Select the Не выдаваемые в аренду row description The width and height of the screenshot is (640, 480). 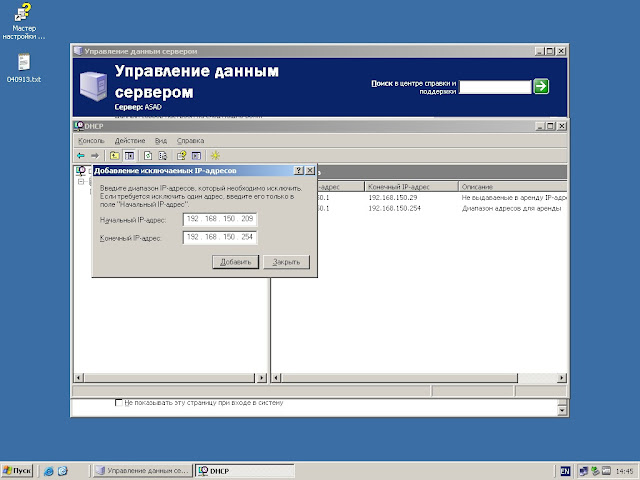tap(514, 198)
